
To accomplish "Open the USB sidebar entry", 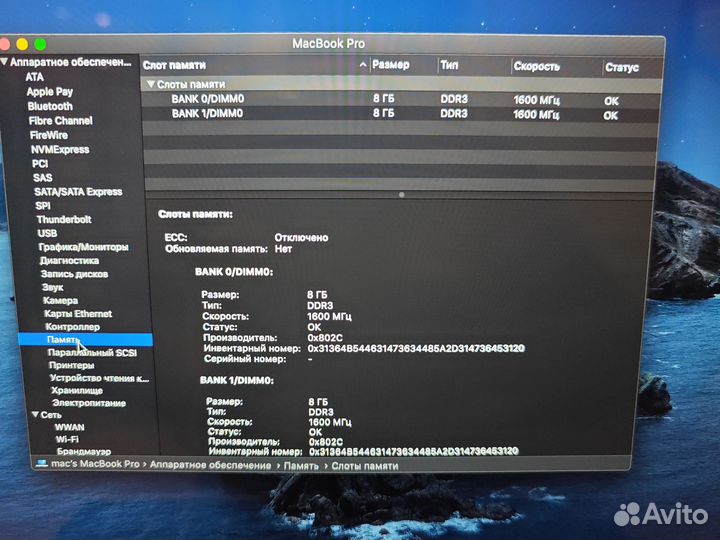I will 47,233.
